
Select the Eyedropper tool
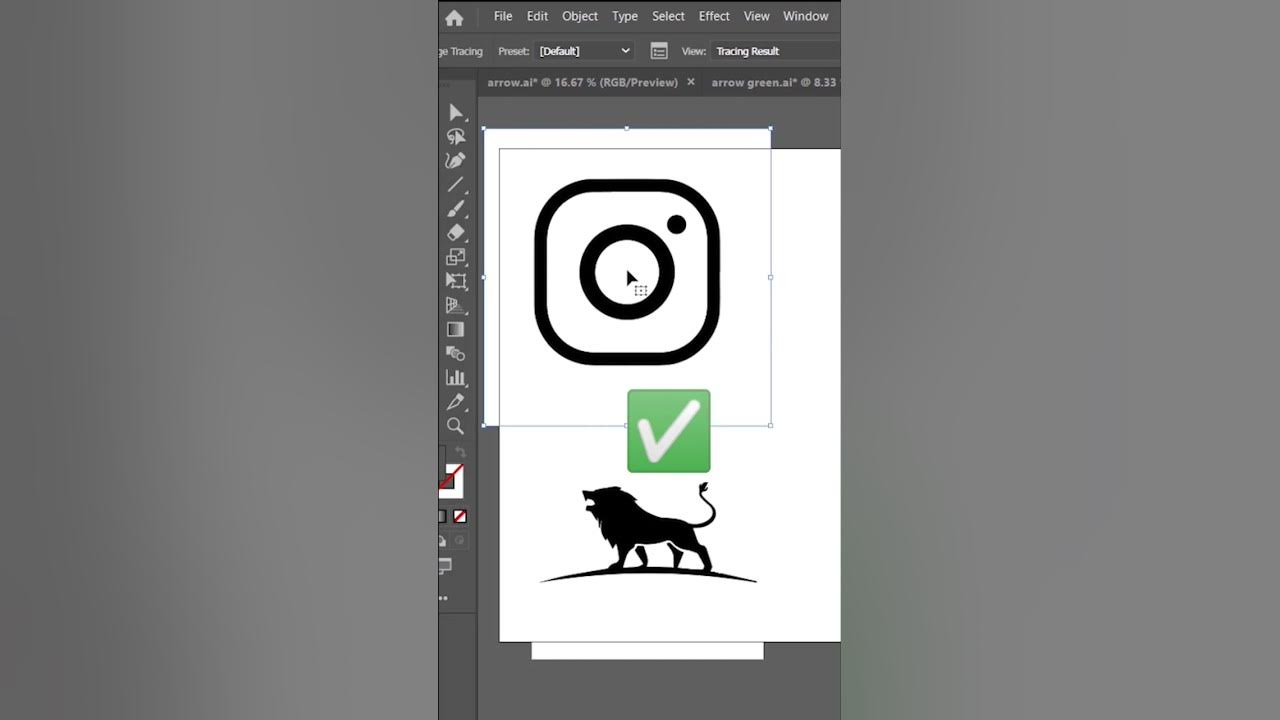(x=456, y=402)
